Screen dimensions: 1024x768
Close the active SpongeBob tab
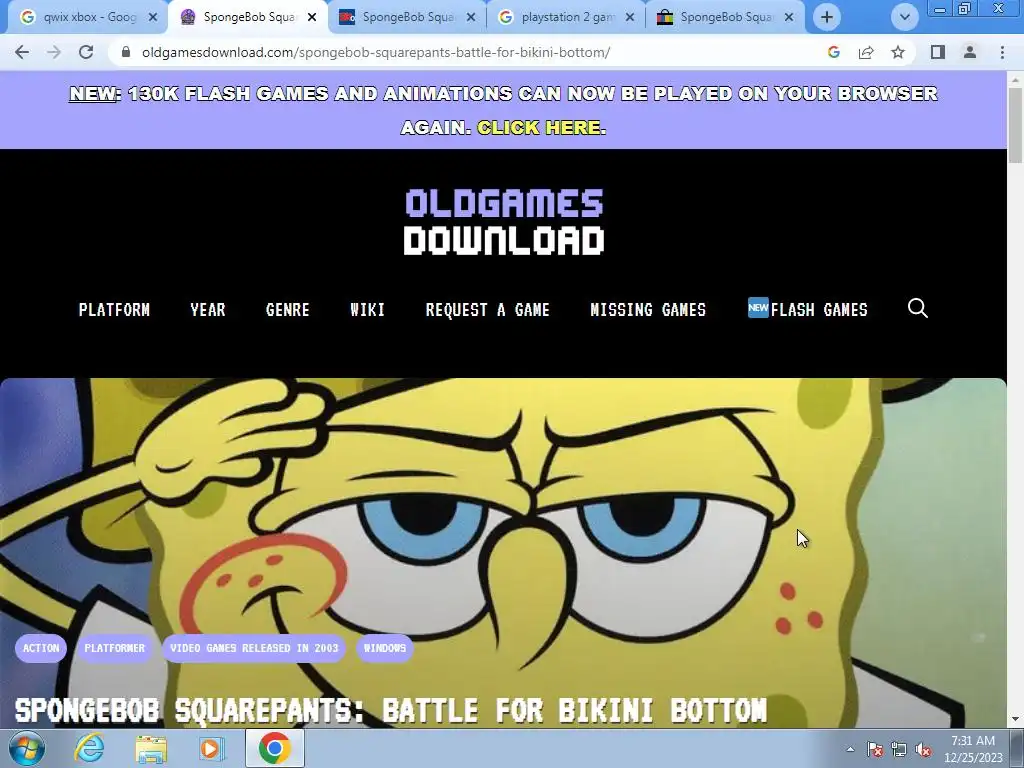pyautogui.click(x=312, y=18)
